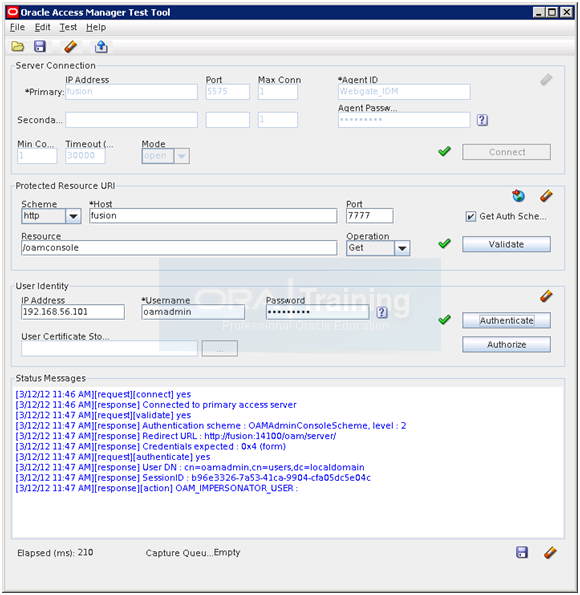Click the greyed eraser icon in Server Connection
The width and height of the screenshot is (580, 595).
pos(546,80)
